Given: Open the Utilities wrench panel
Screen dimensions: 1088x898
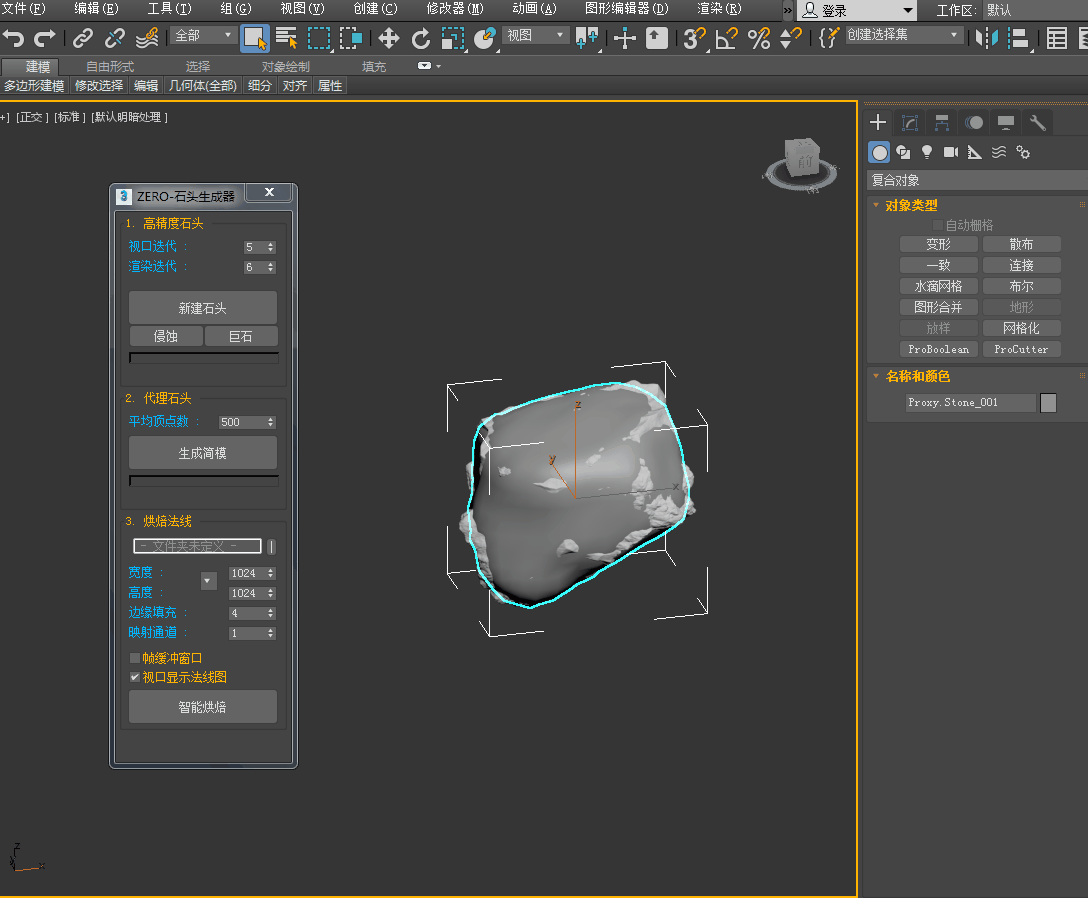Looking at the screenshot, I should [1038, 123].
